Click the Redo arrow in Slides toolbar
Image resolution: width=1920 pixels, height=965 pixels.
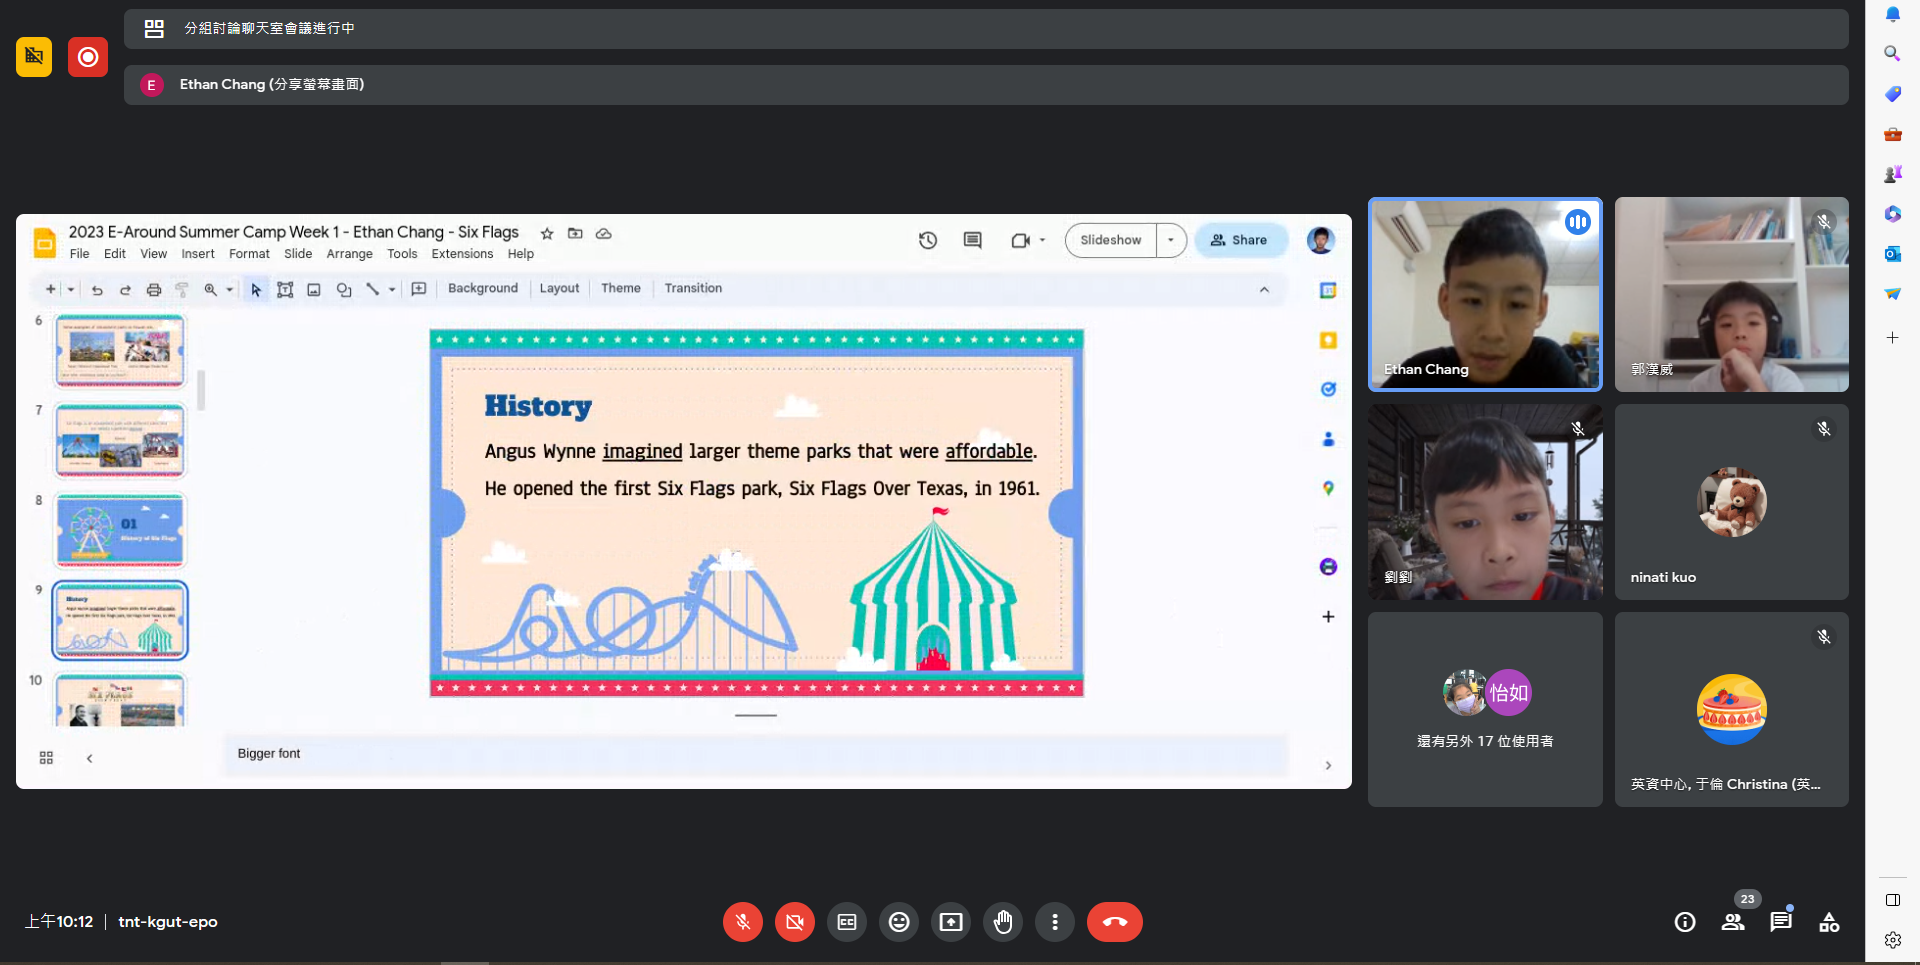(125, 289)
